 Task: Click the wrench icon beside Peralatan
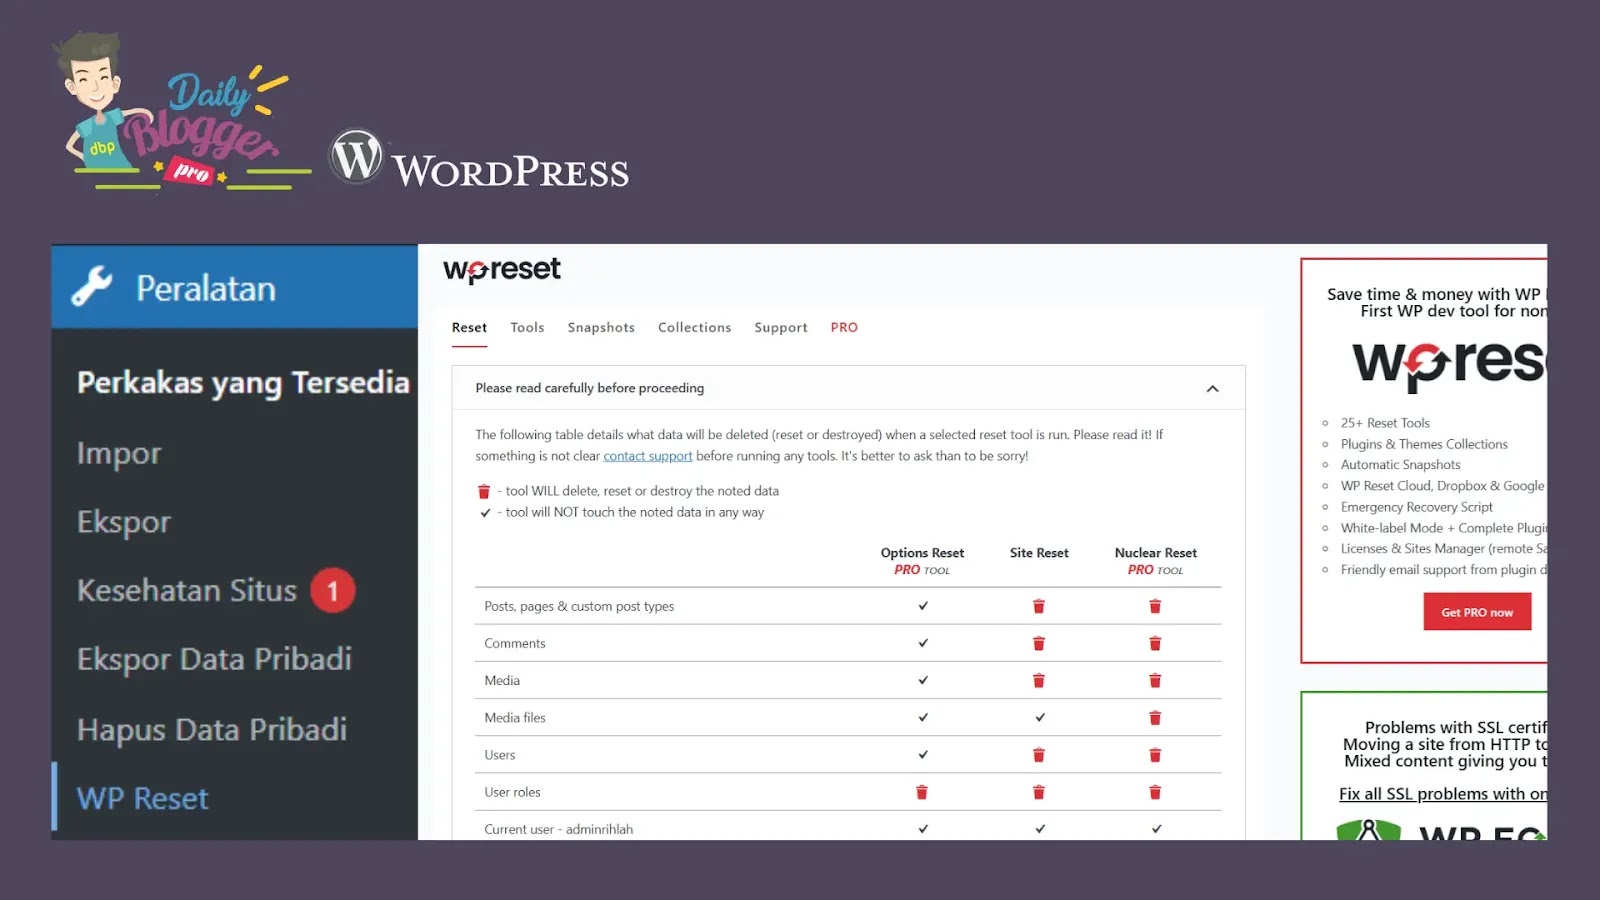pos(92,287)
